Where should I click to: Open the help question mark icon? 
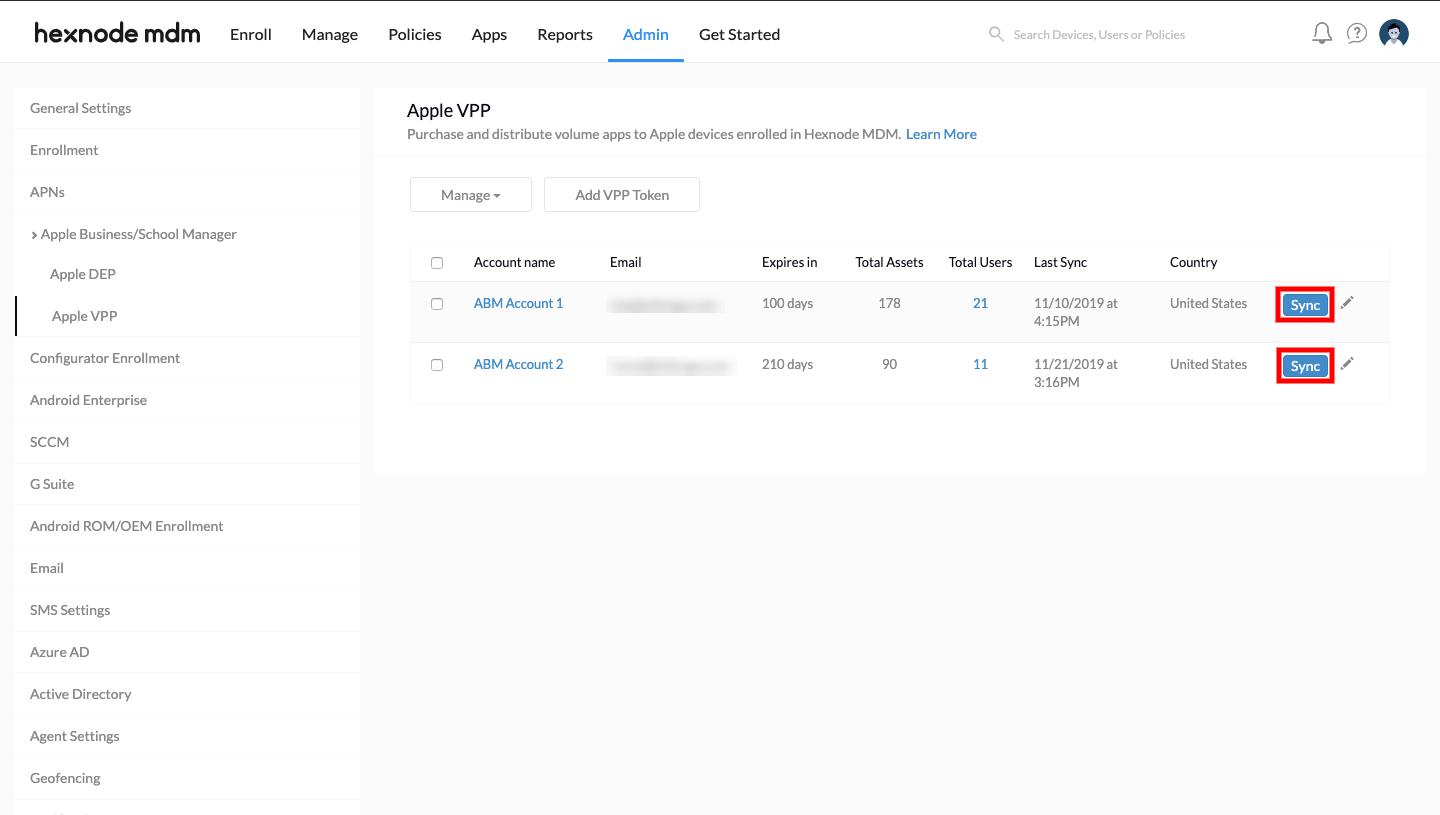pyautogui.click(x=1357, y=34)
